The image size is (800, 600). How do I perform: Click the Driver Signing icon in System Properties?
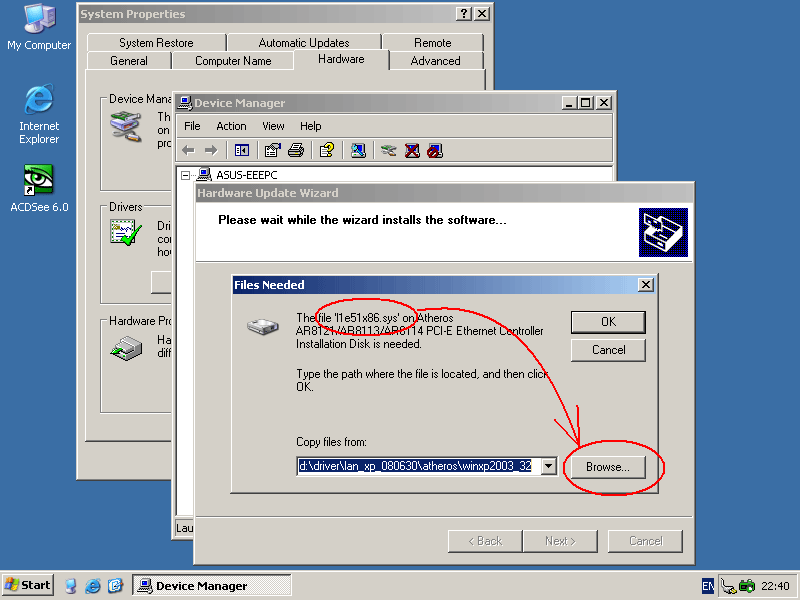pyautogui.click(x=126, y=233)
